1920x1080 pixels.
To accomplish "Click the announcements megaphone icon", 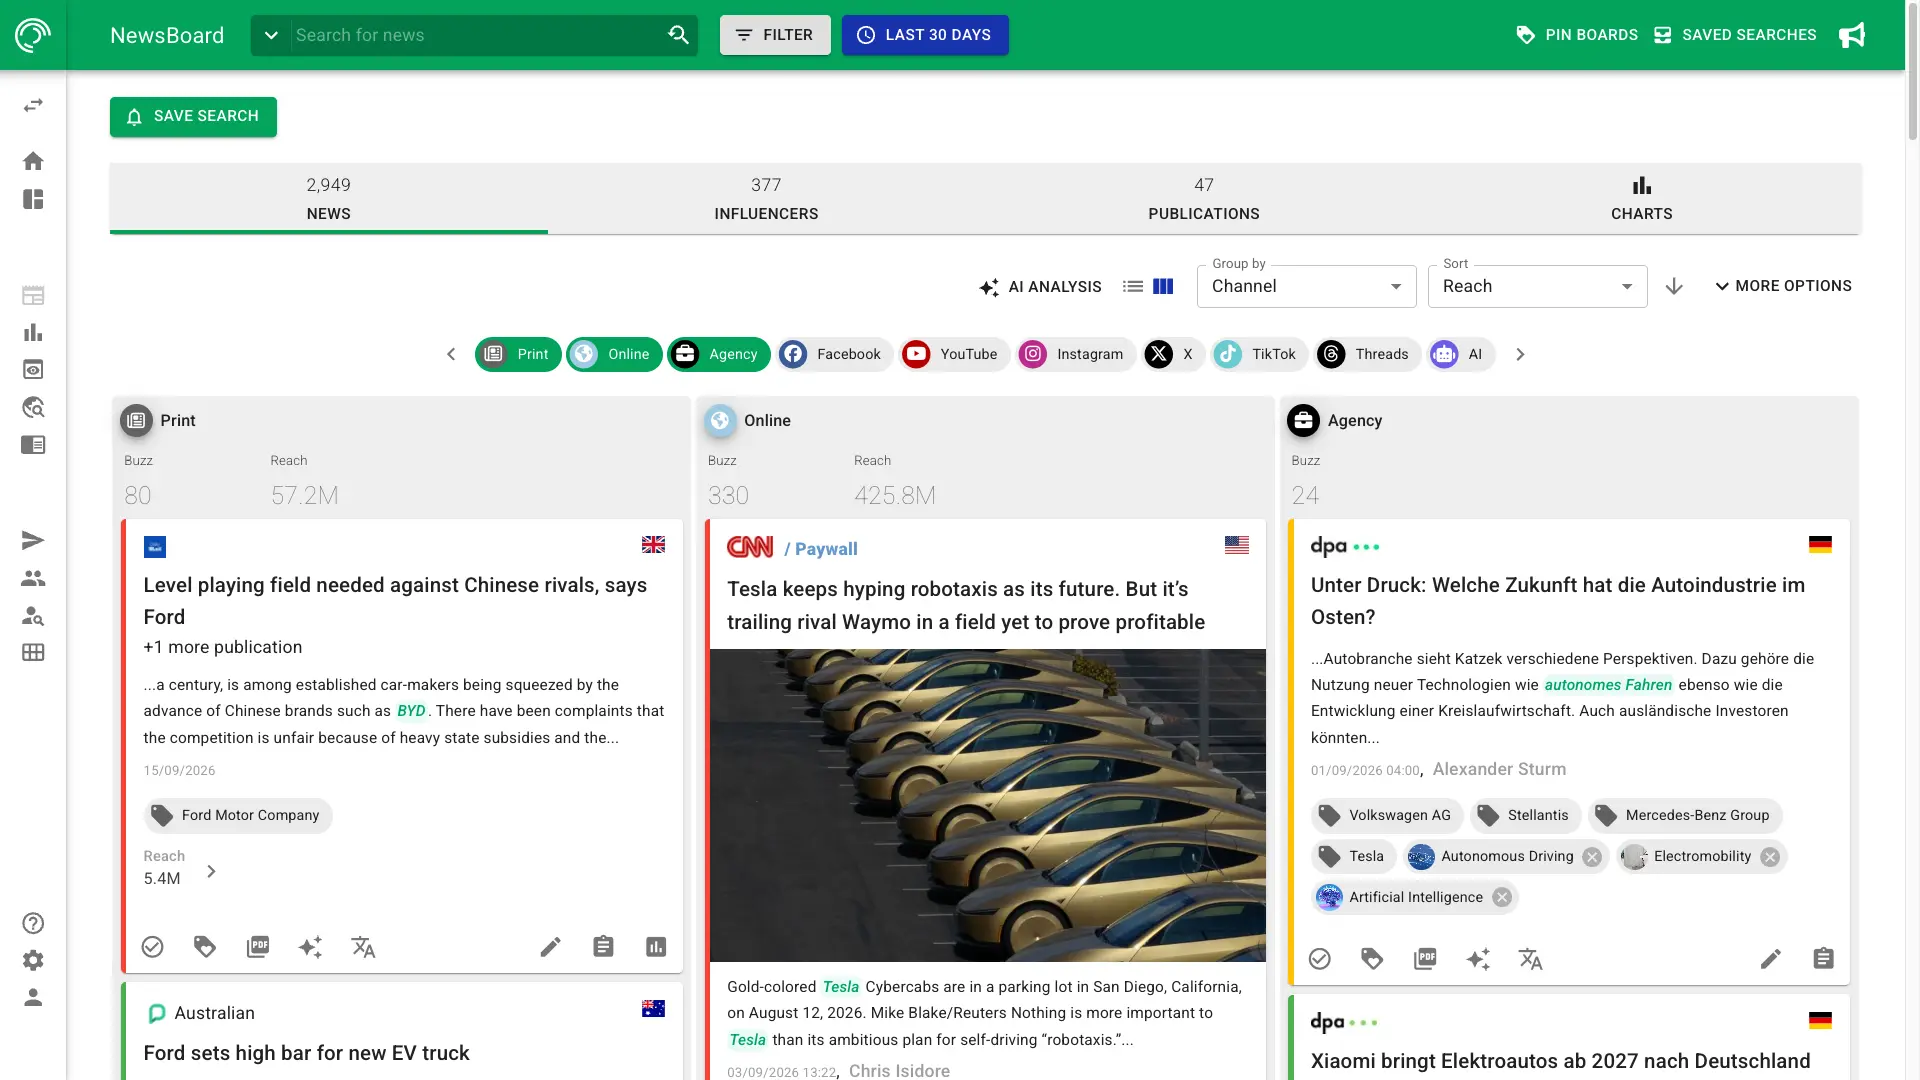I will click(1852, 35).
